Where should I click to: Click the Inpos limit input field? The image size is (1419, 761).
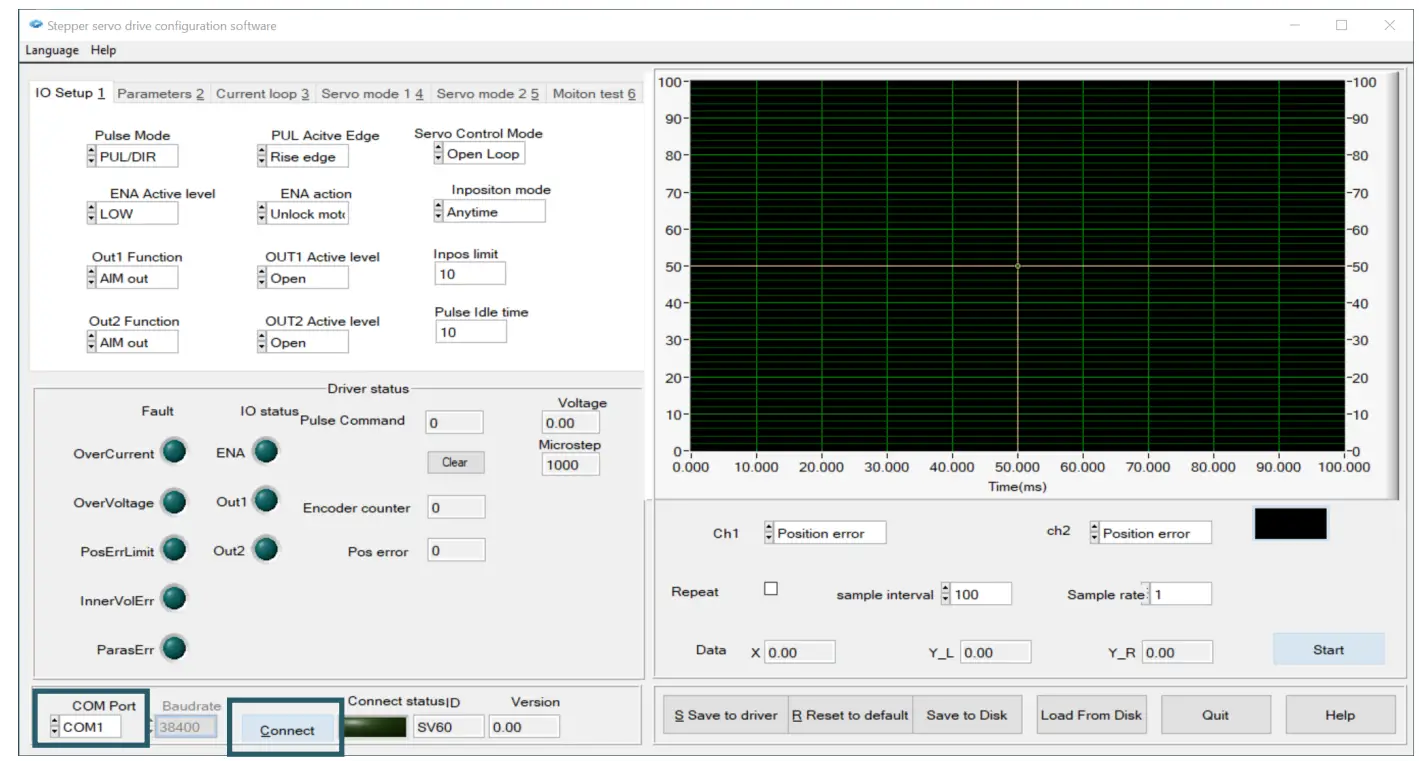point(470,274)
